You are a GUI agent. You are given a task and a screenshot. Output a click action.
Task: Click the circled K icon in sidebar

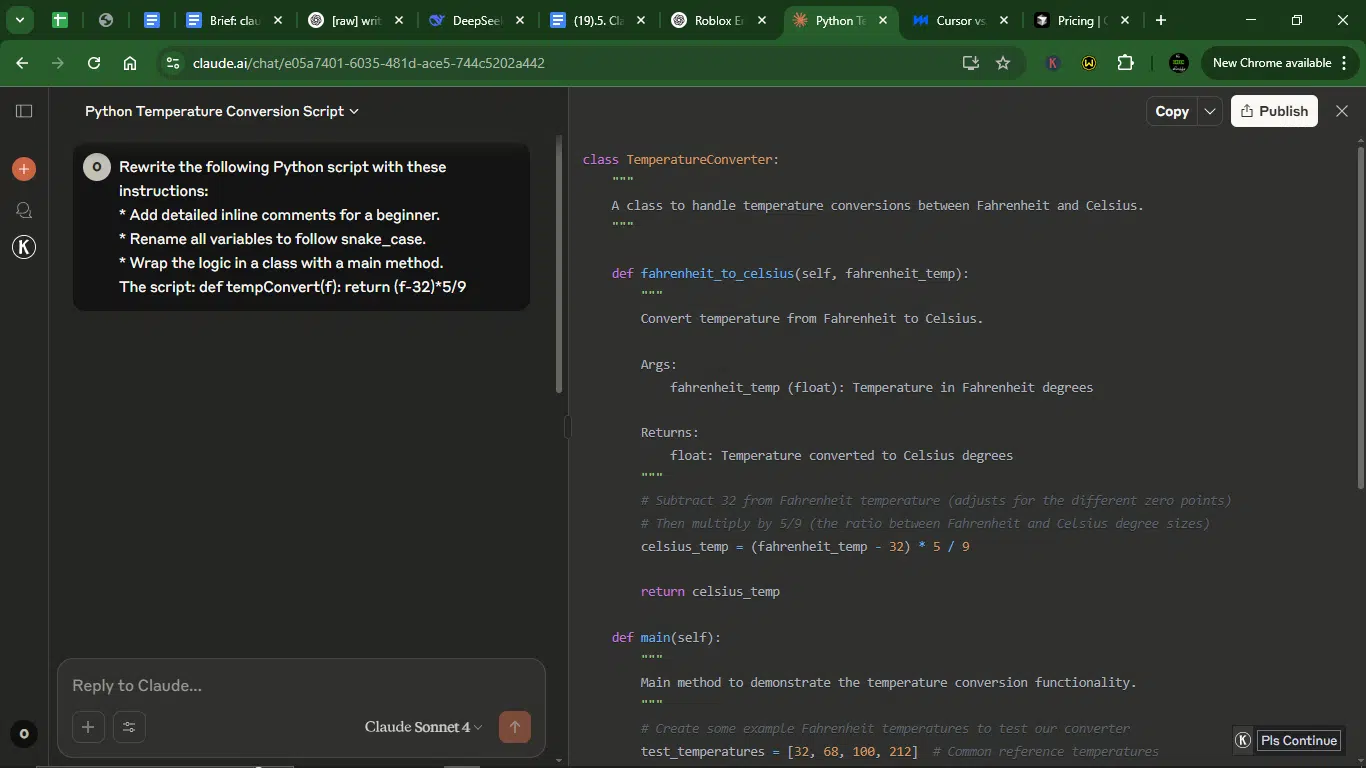(24, 247)
